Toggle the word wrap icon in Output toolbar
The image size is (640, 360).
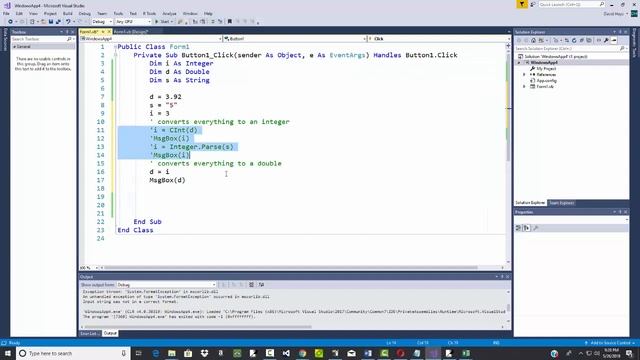point(261,284)
